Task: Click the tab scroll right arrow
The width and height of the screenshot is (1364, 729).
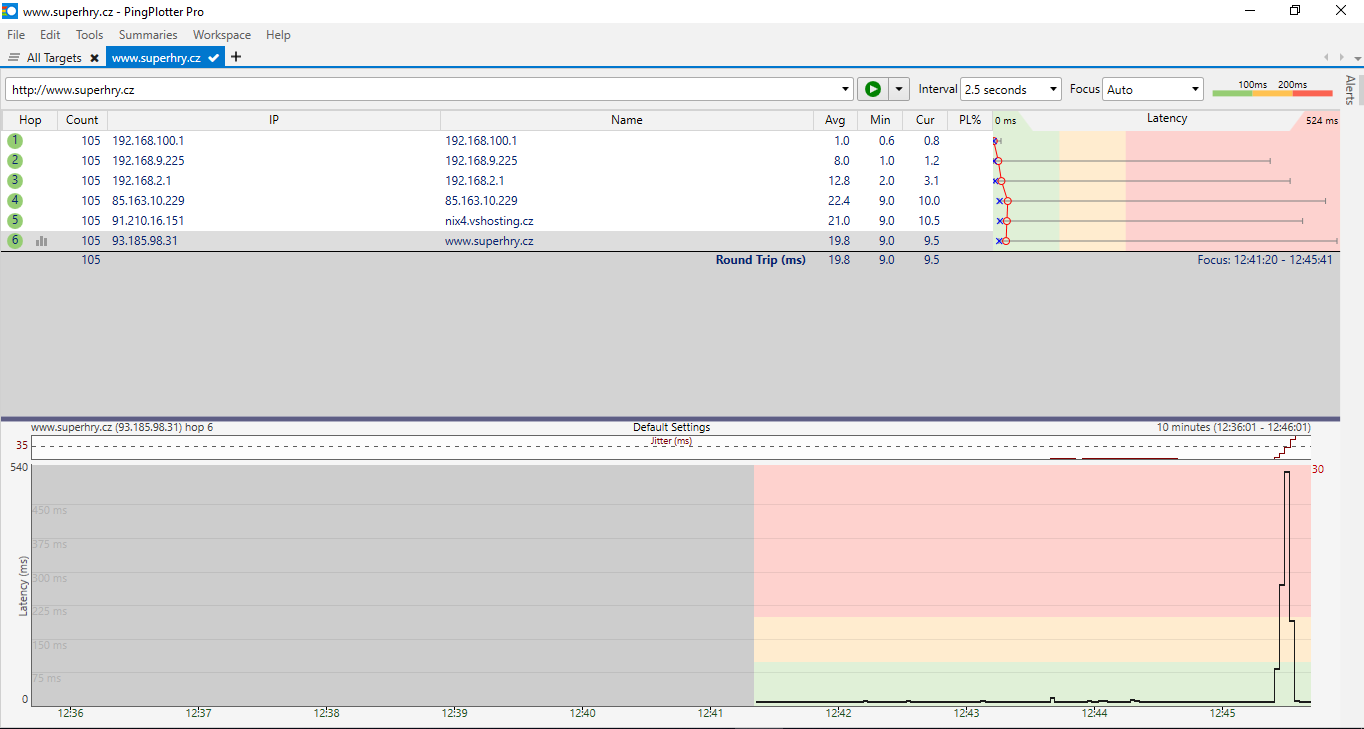Action: click(1339, 58)
